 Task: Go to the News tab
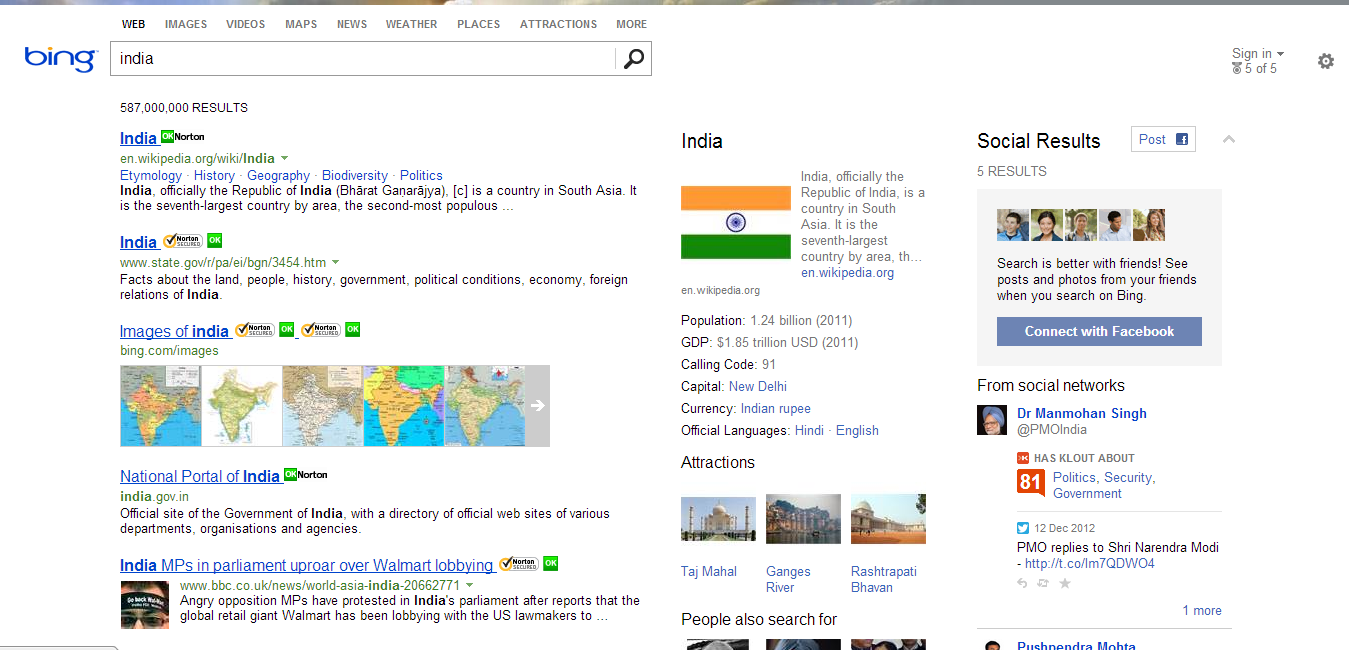(352, 24)
